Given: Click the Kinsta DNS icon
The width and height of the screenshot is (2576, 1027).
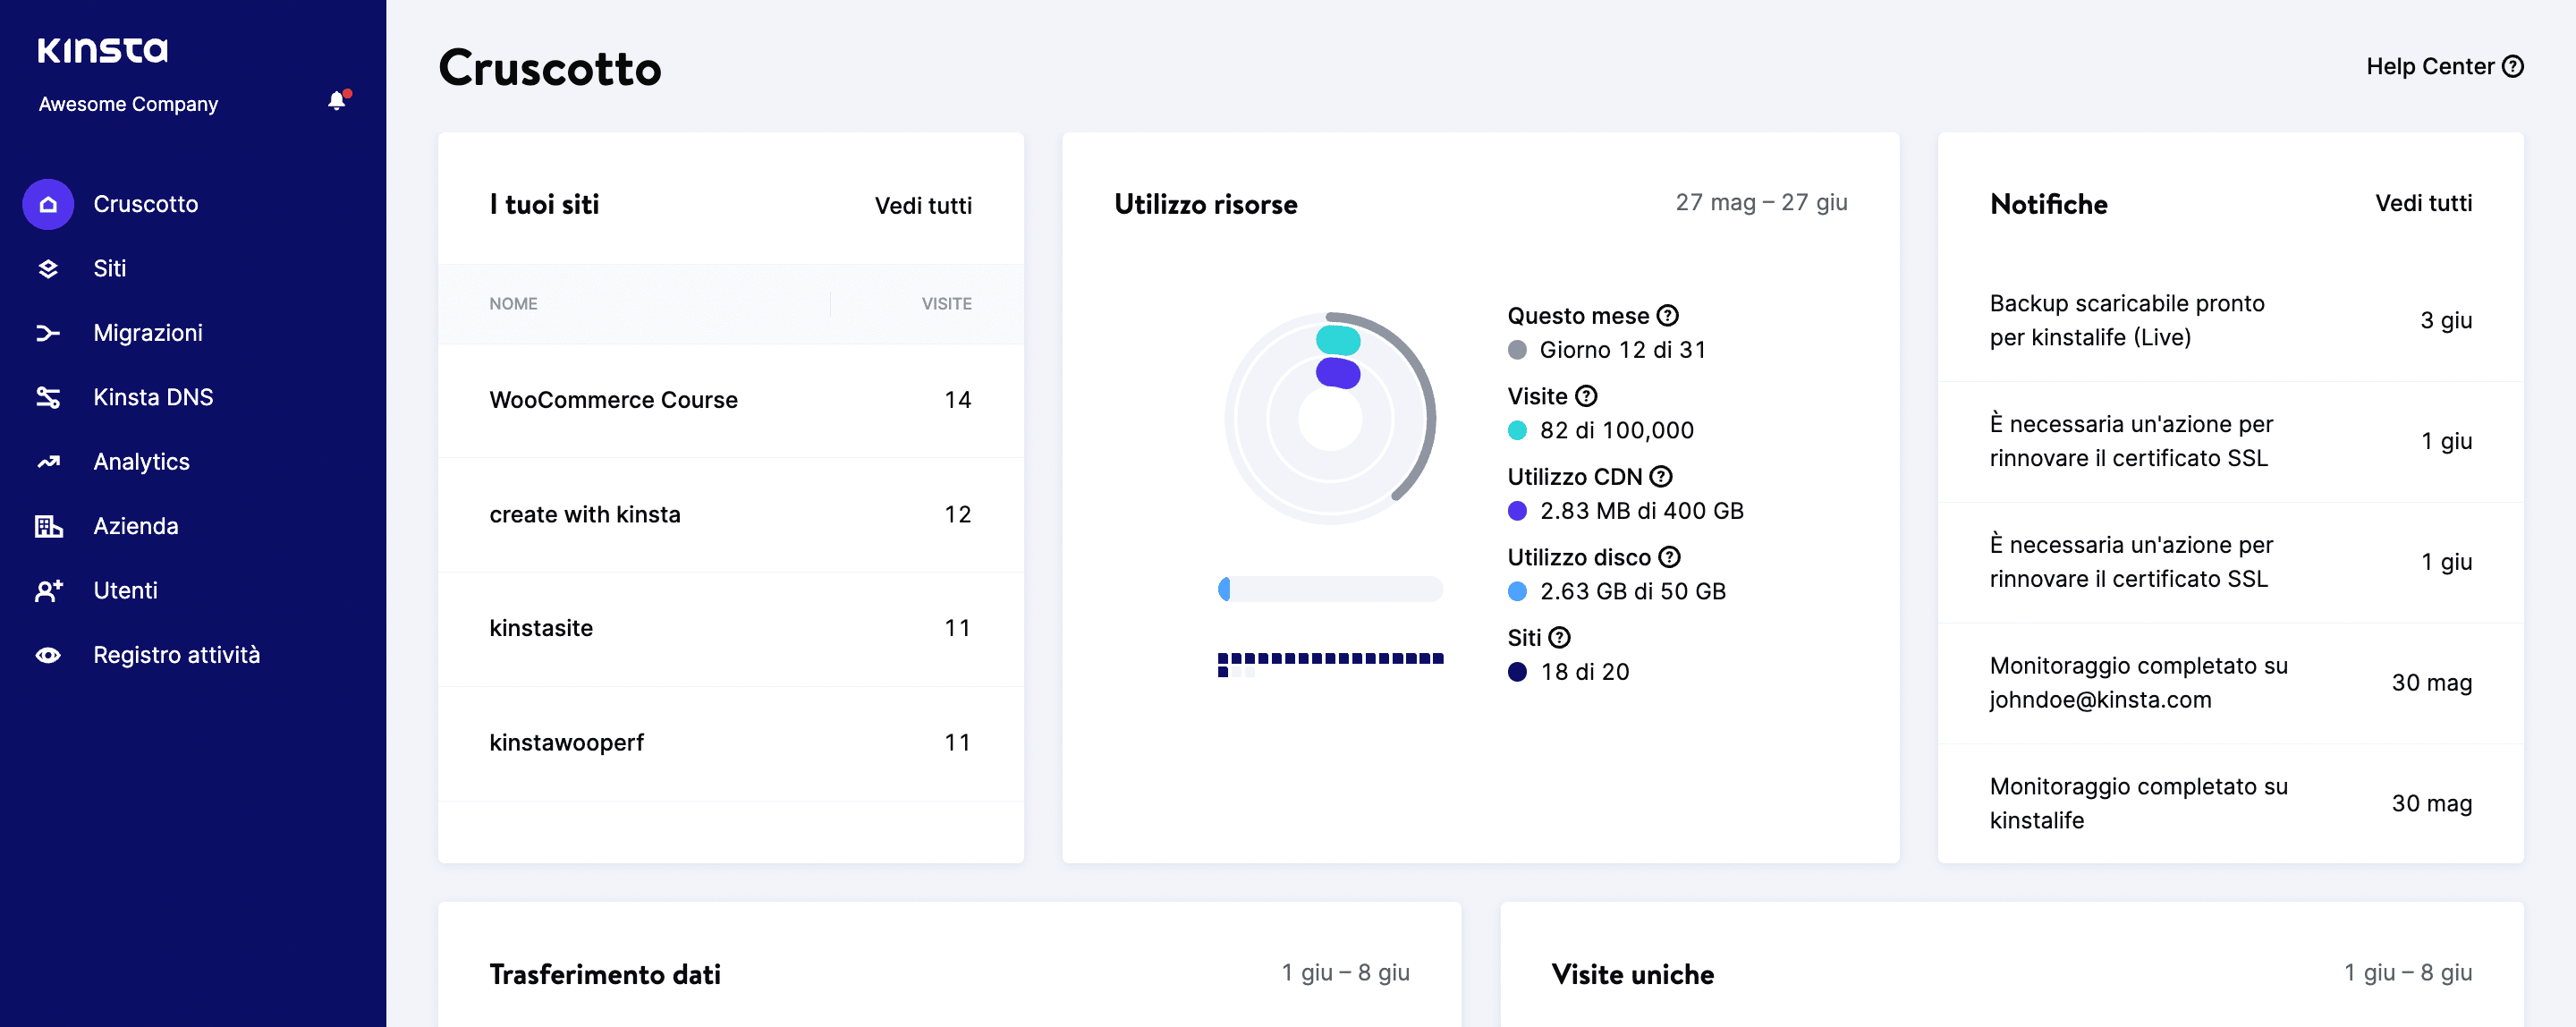Looking at the screenshot, I should tap(48, 398).
